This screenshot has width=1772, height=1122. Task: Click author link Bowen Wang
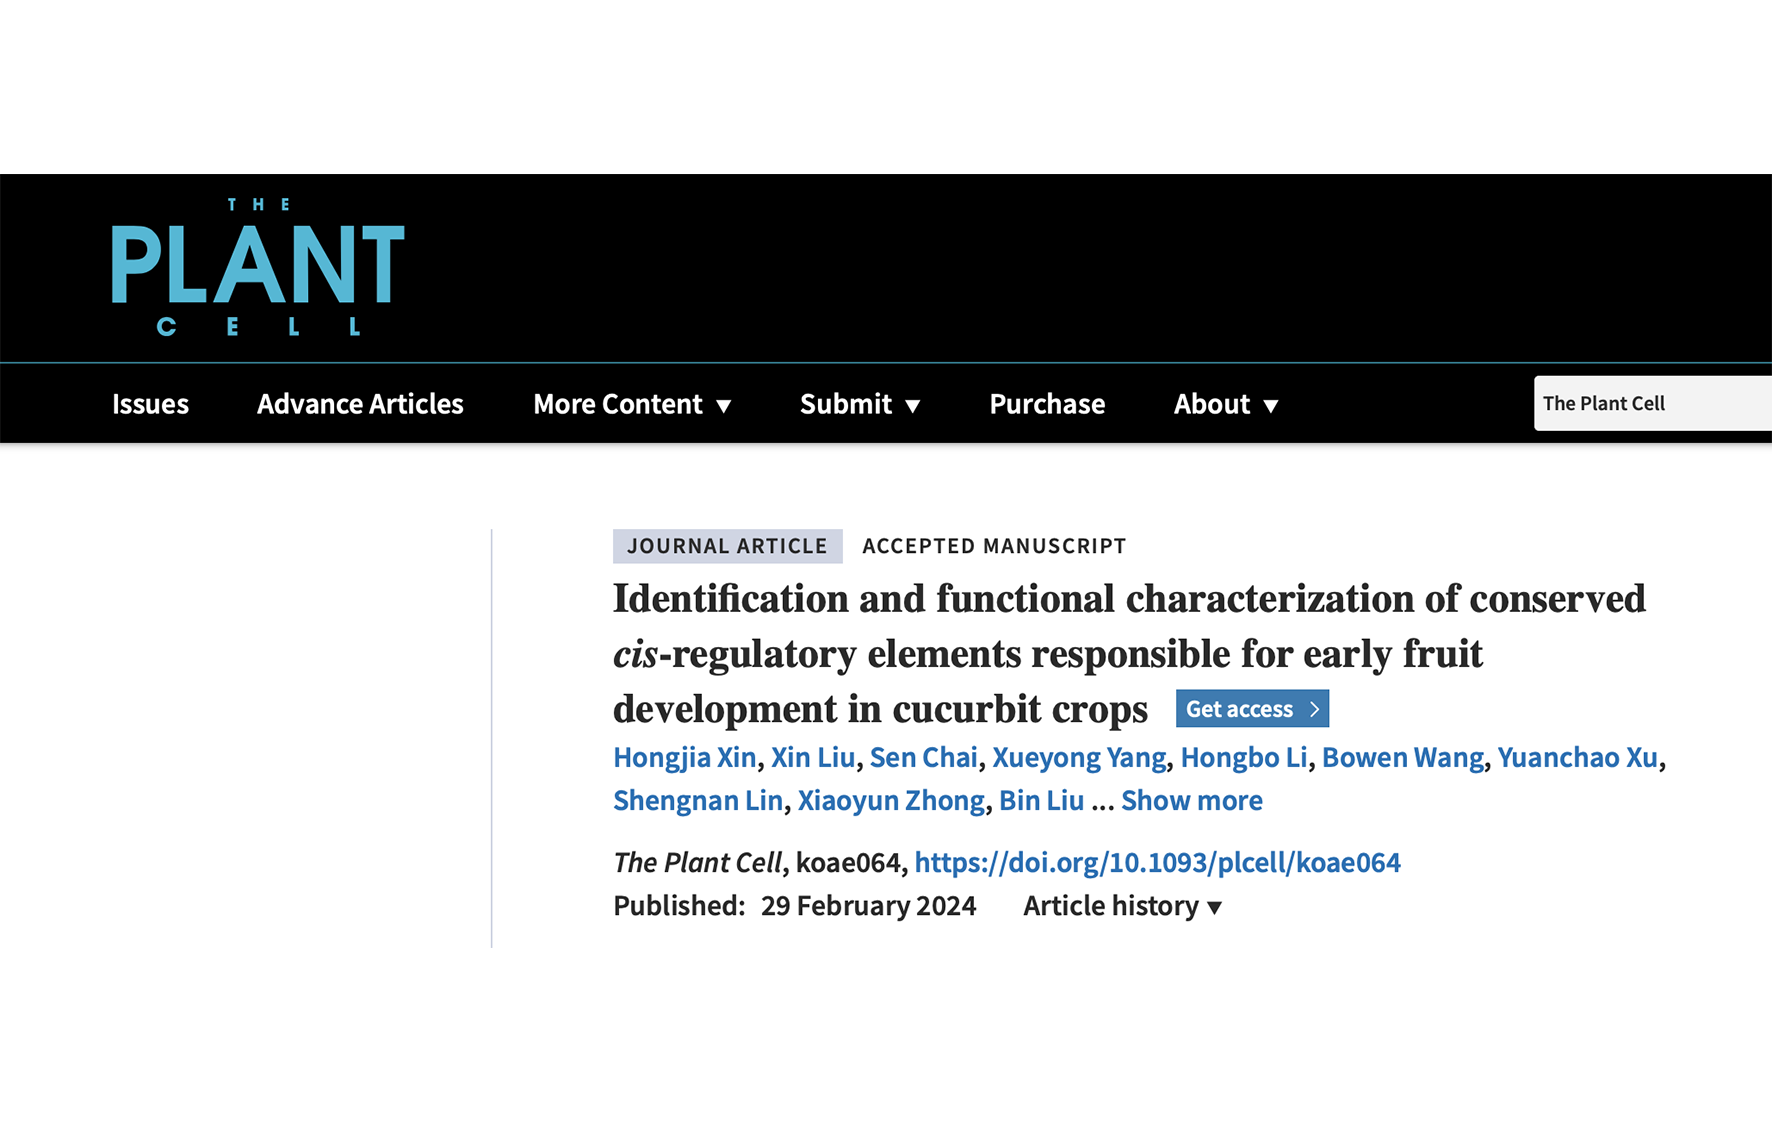[x=1403, y=758]
